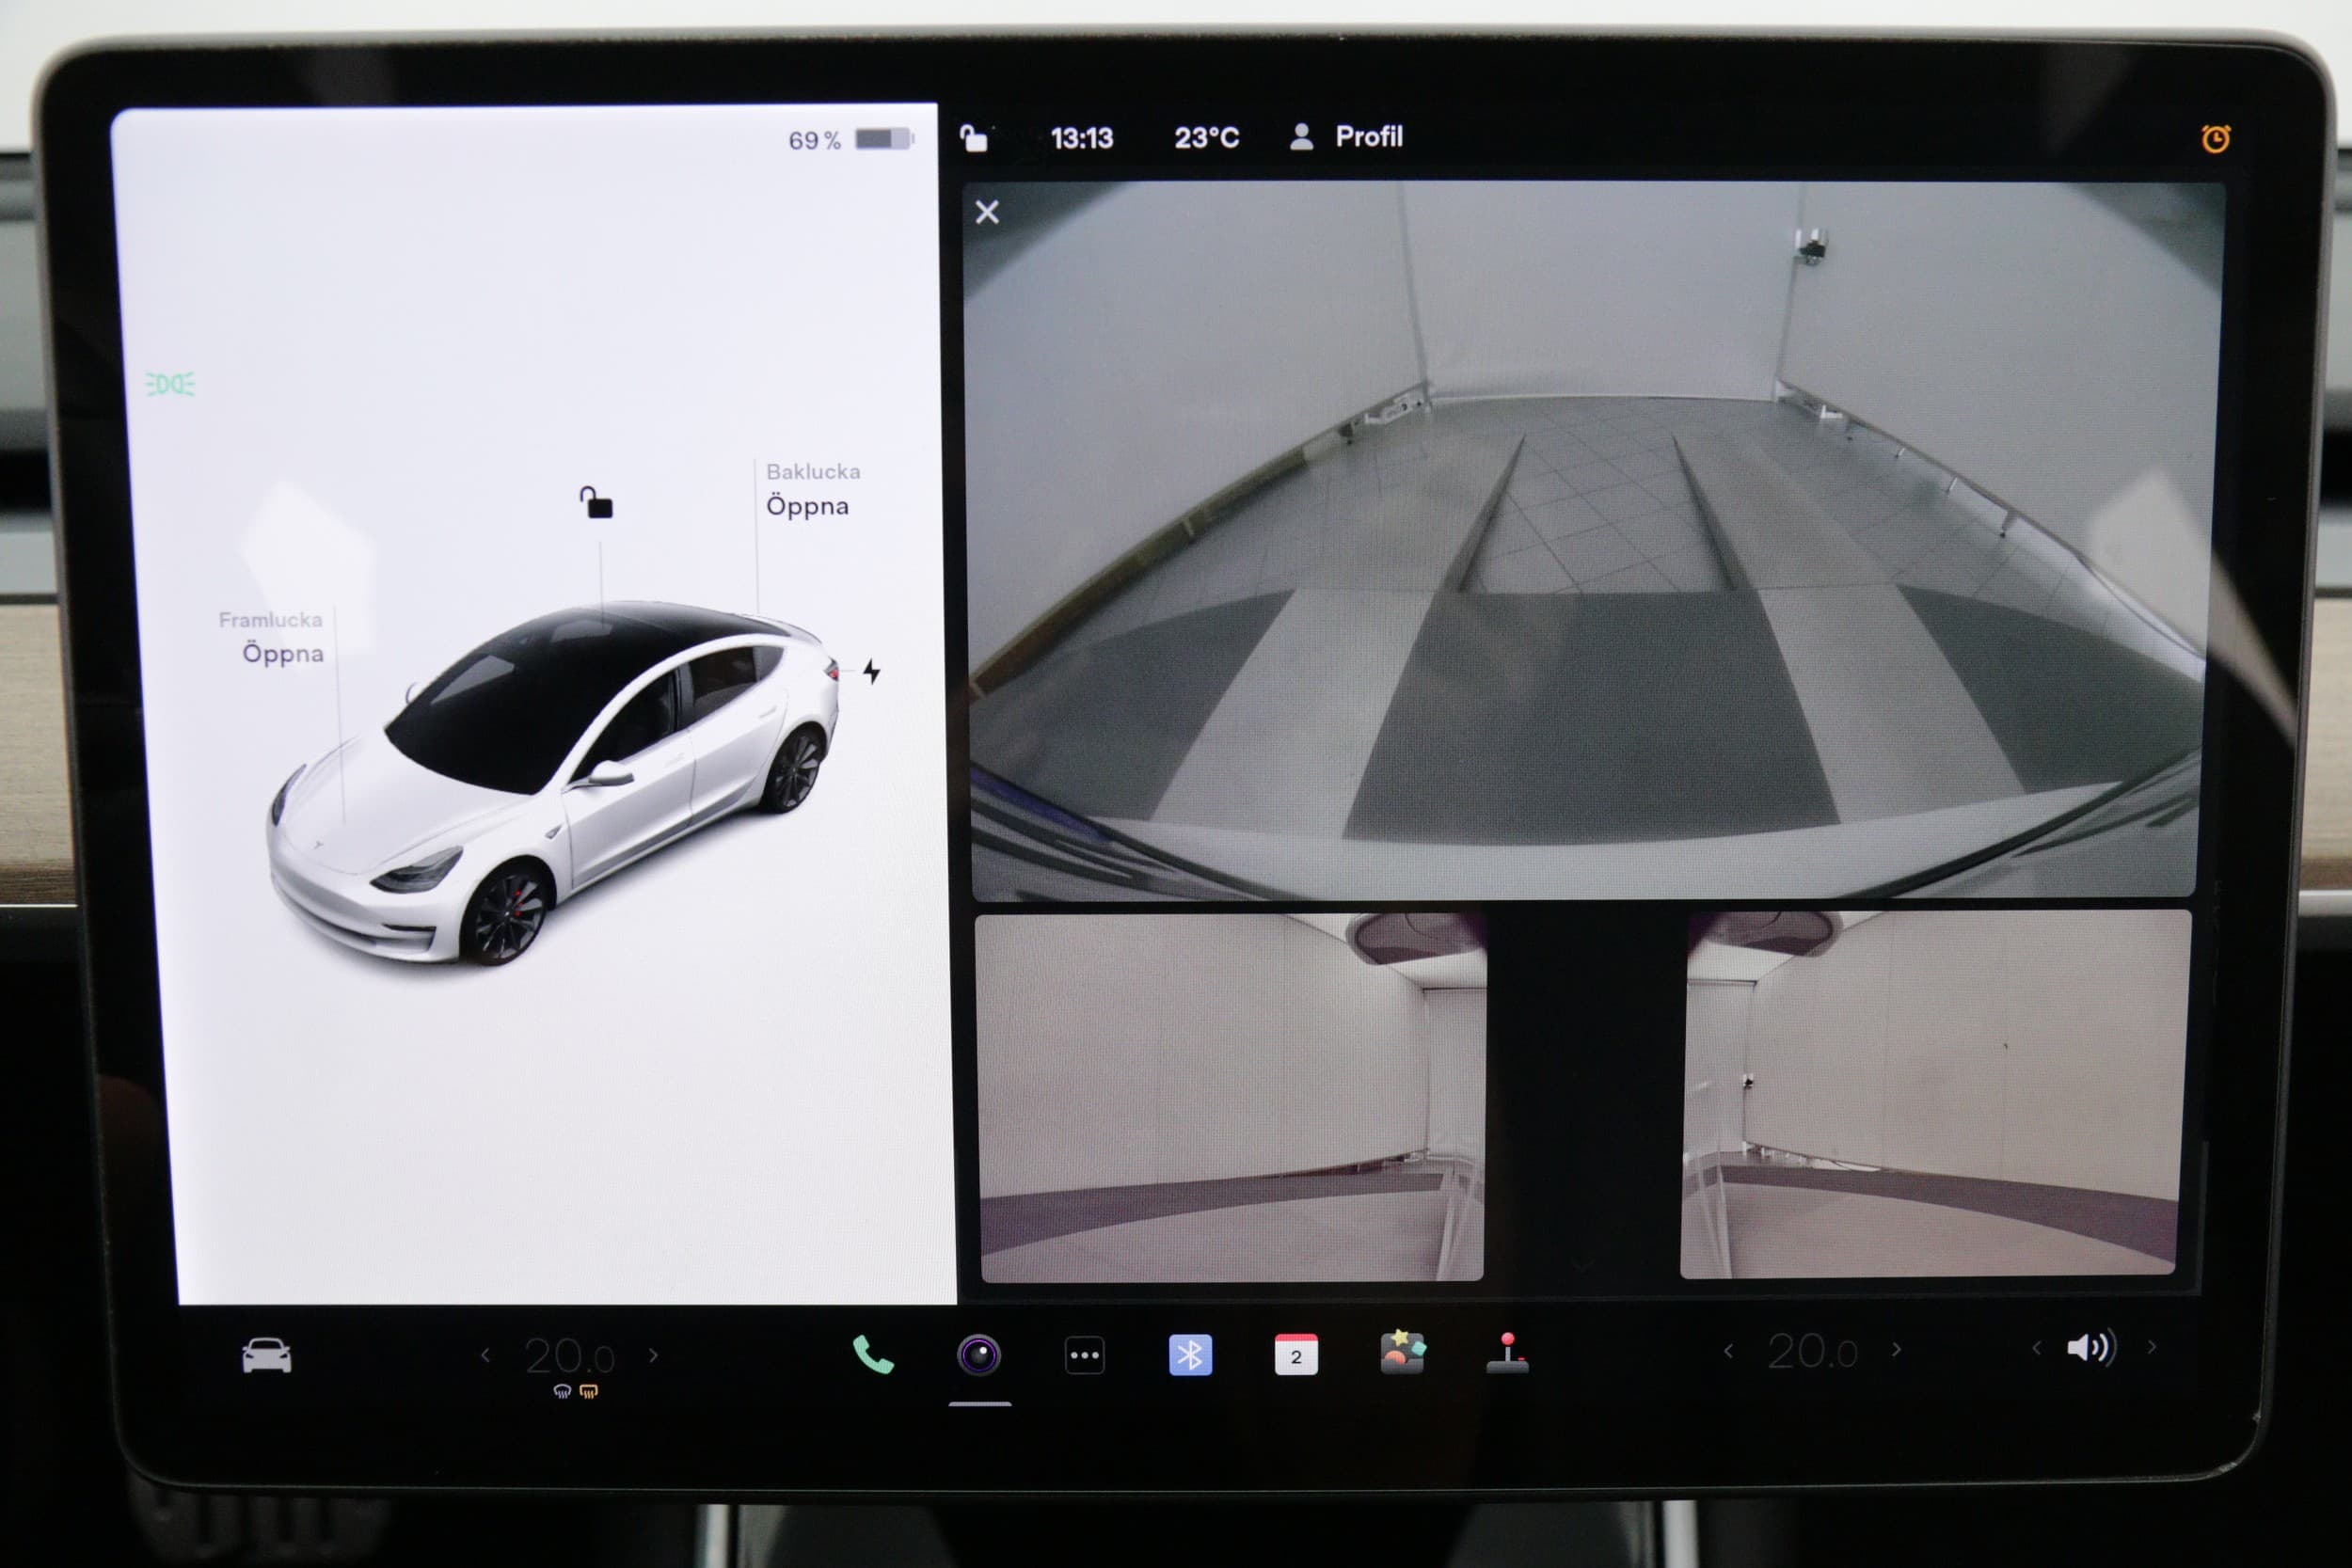Tap the alarm clock icon
2352x1568 pixels.
(2216, 138)
